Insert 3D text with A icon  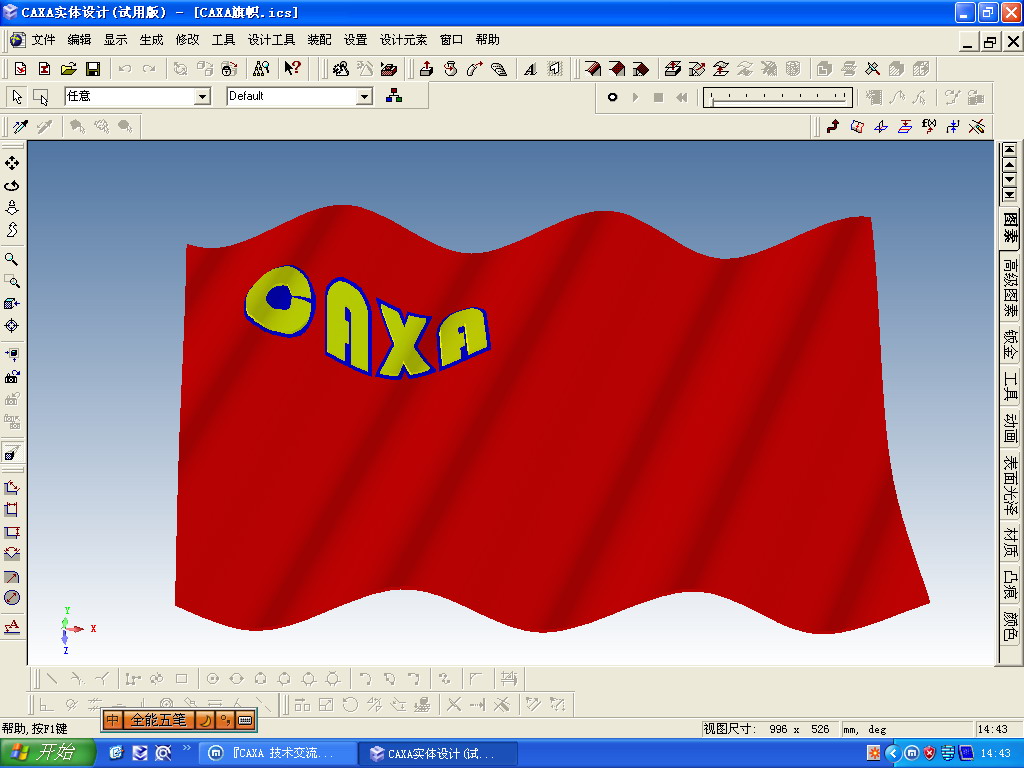[x=530, y=69]
